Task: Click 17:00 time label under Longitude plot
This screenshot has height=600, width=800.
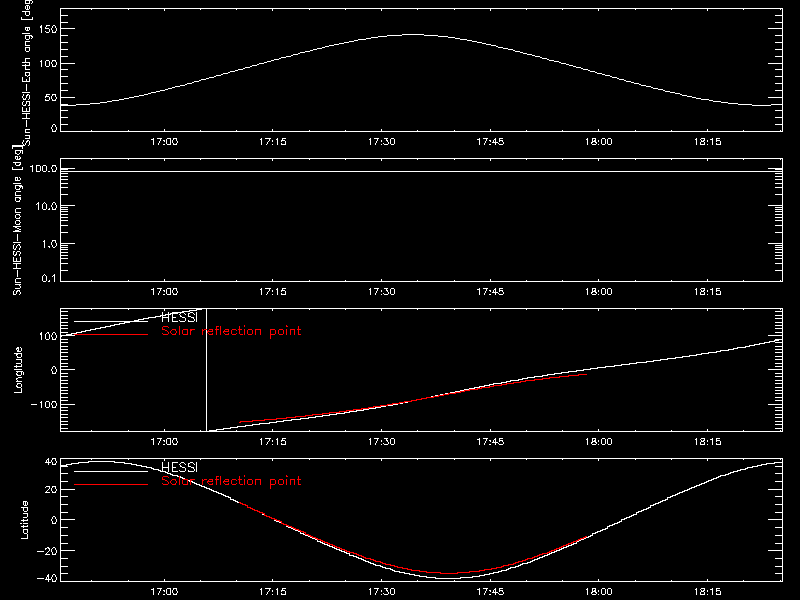Action: pyautogui.click(x=164, y=442)
